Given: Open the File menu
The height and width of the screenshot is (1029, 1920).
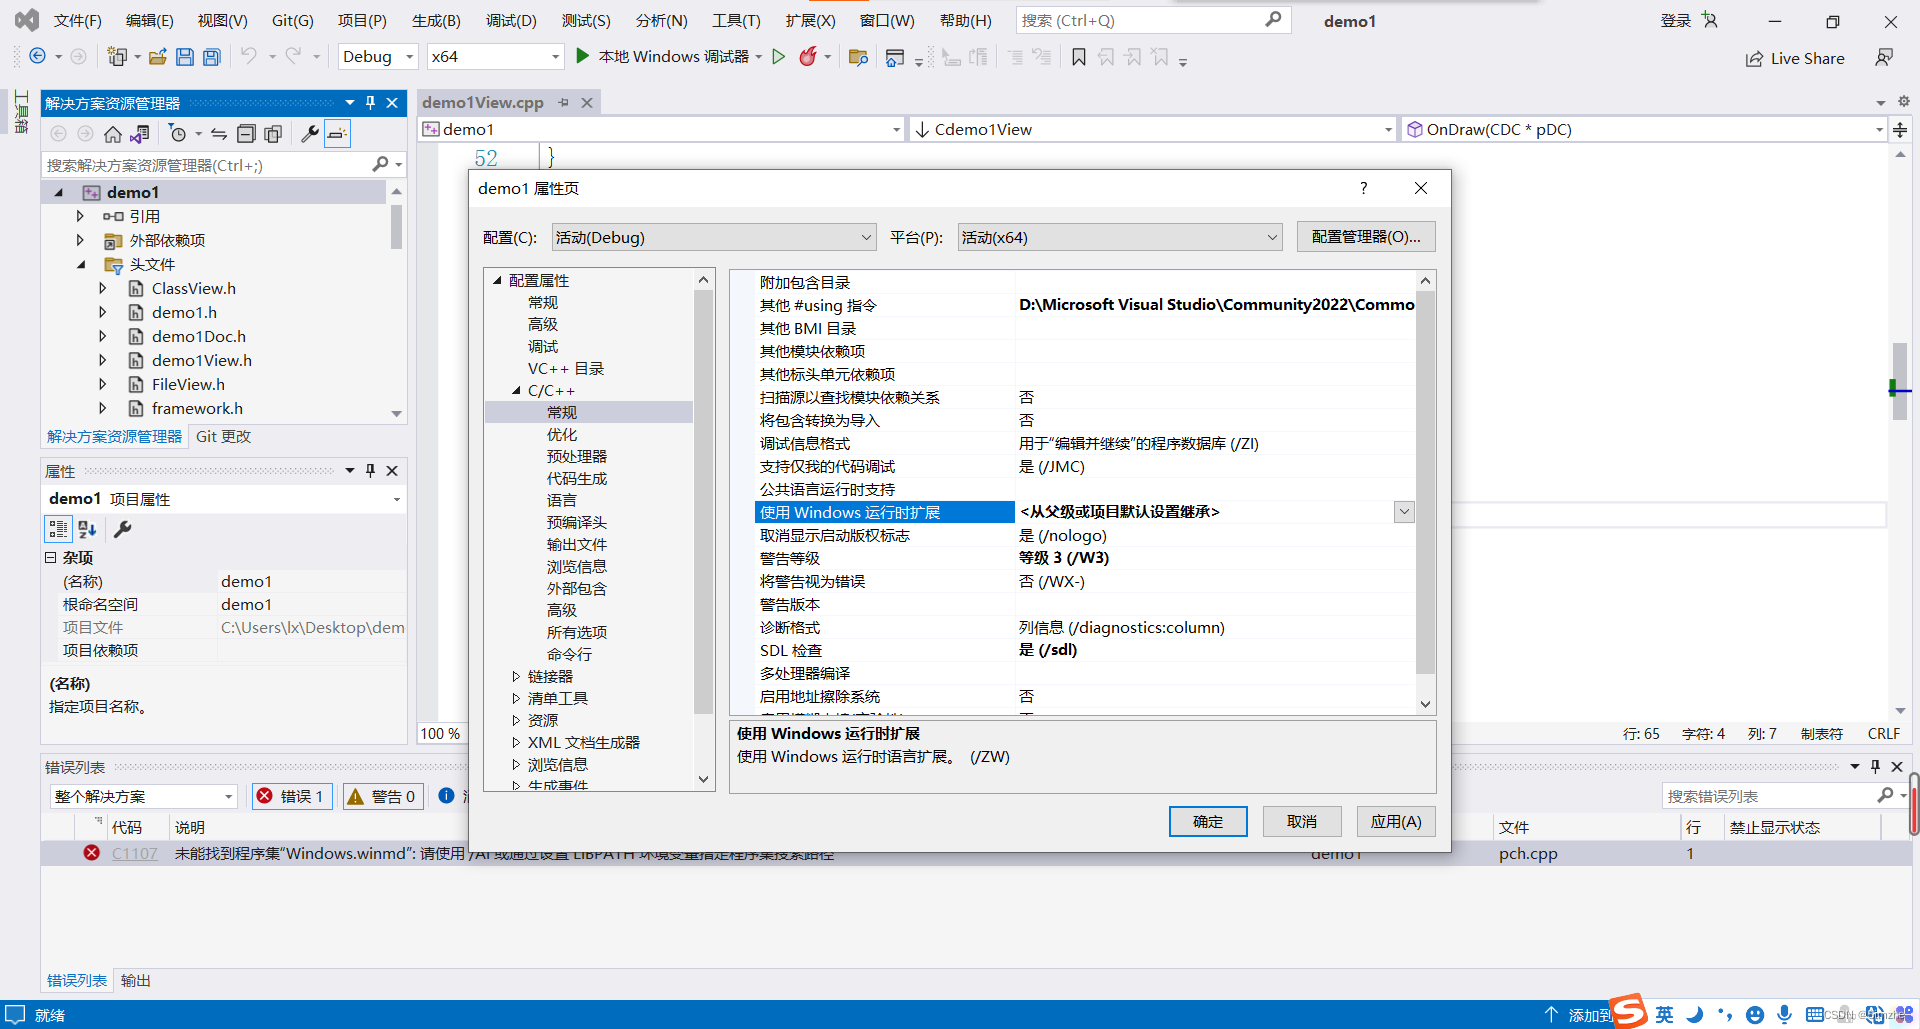Looking at the screenshot, I should tap(77, 21).
